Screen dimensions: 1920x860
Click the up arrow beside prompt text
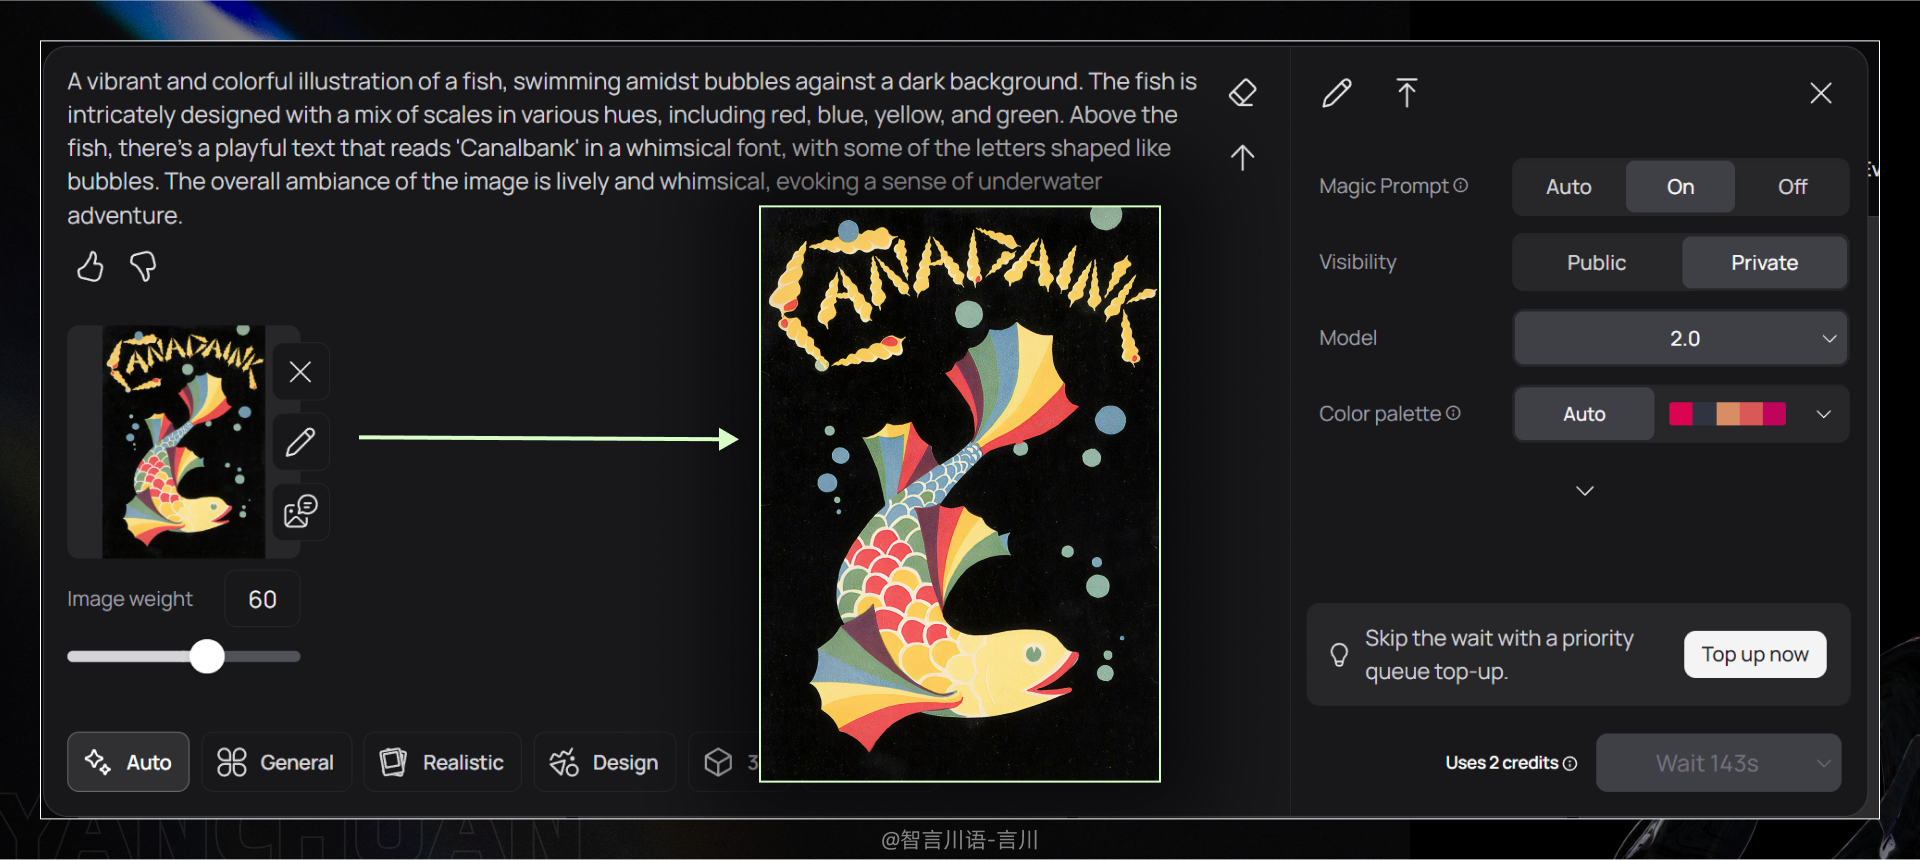[x=1242, y=157]
